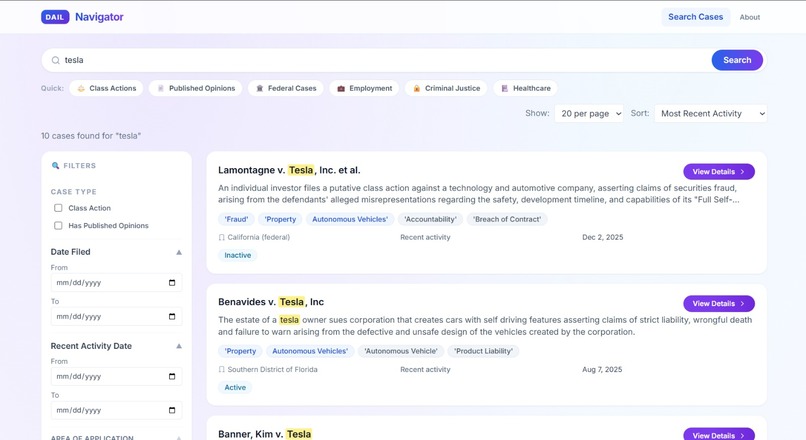Click the blue Search button
The image size is (806, 440).
pyautogui.click(x=737, y=60)
